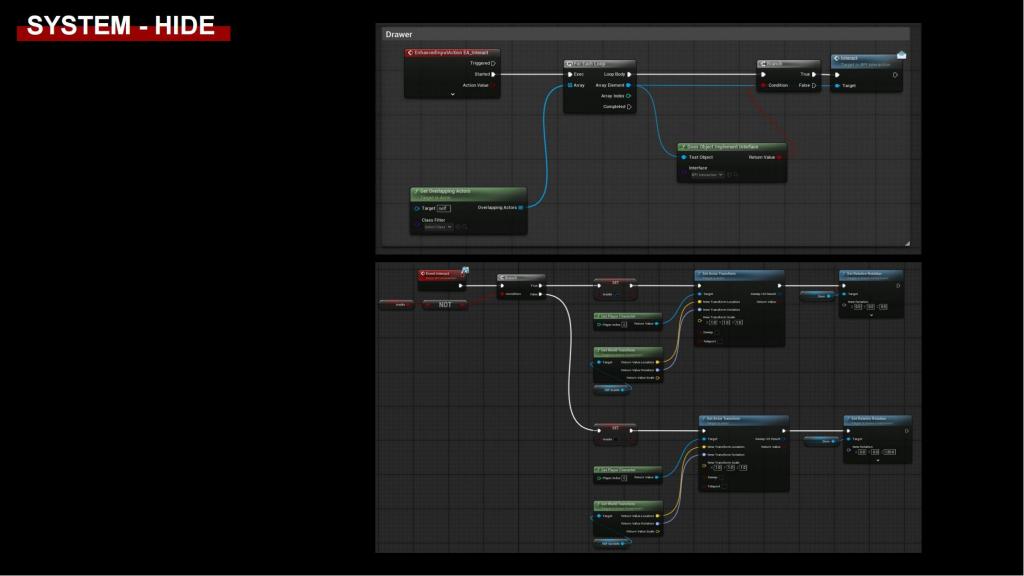The height and width of the screenshot is (576, 1024).
Task: Click the Started execution pin
Action: click(x=493, y=74)
